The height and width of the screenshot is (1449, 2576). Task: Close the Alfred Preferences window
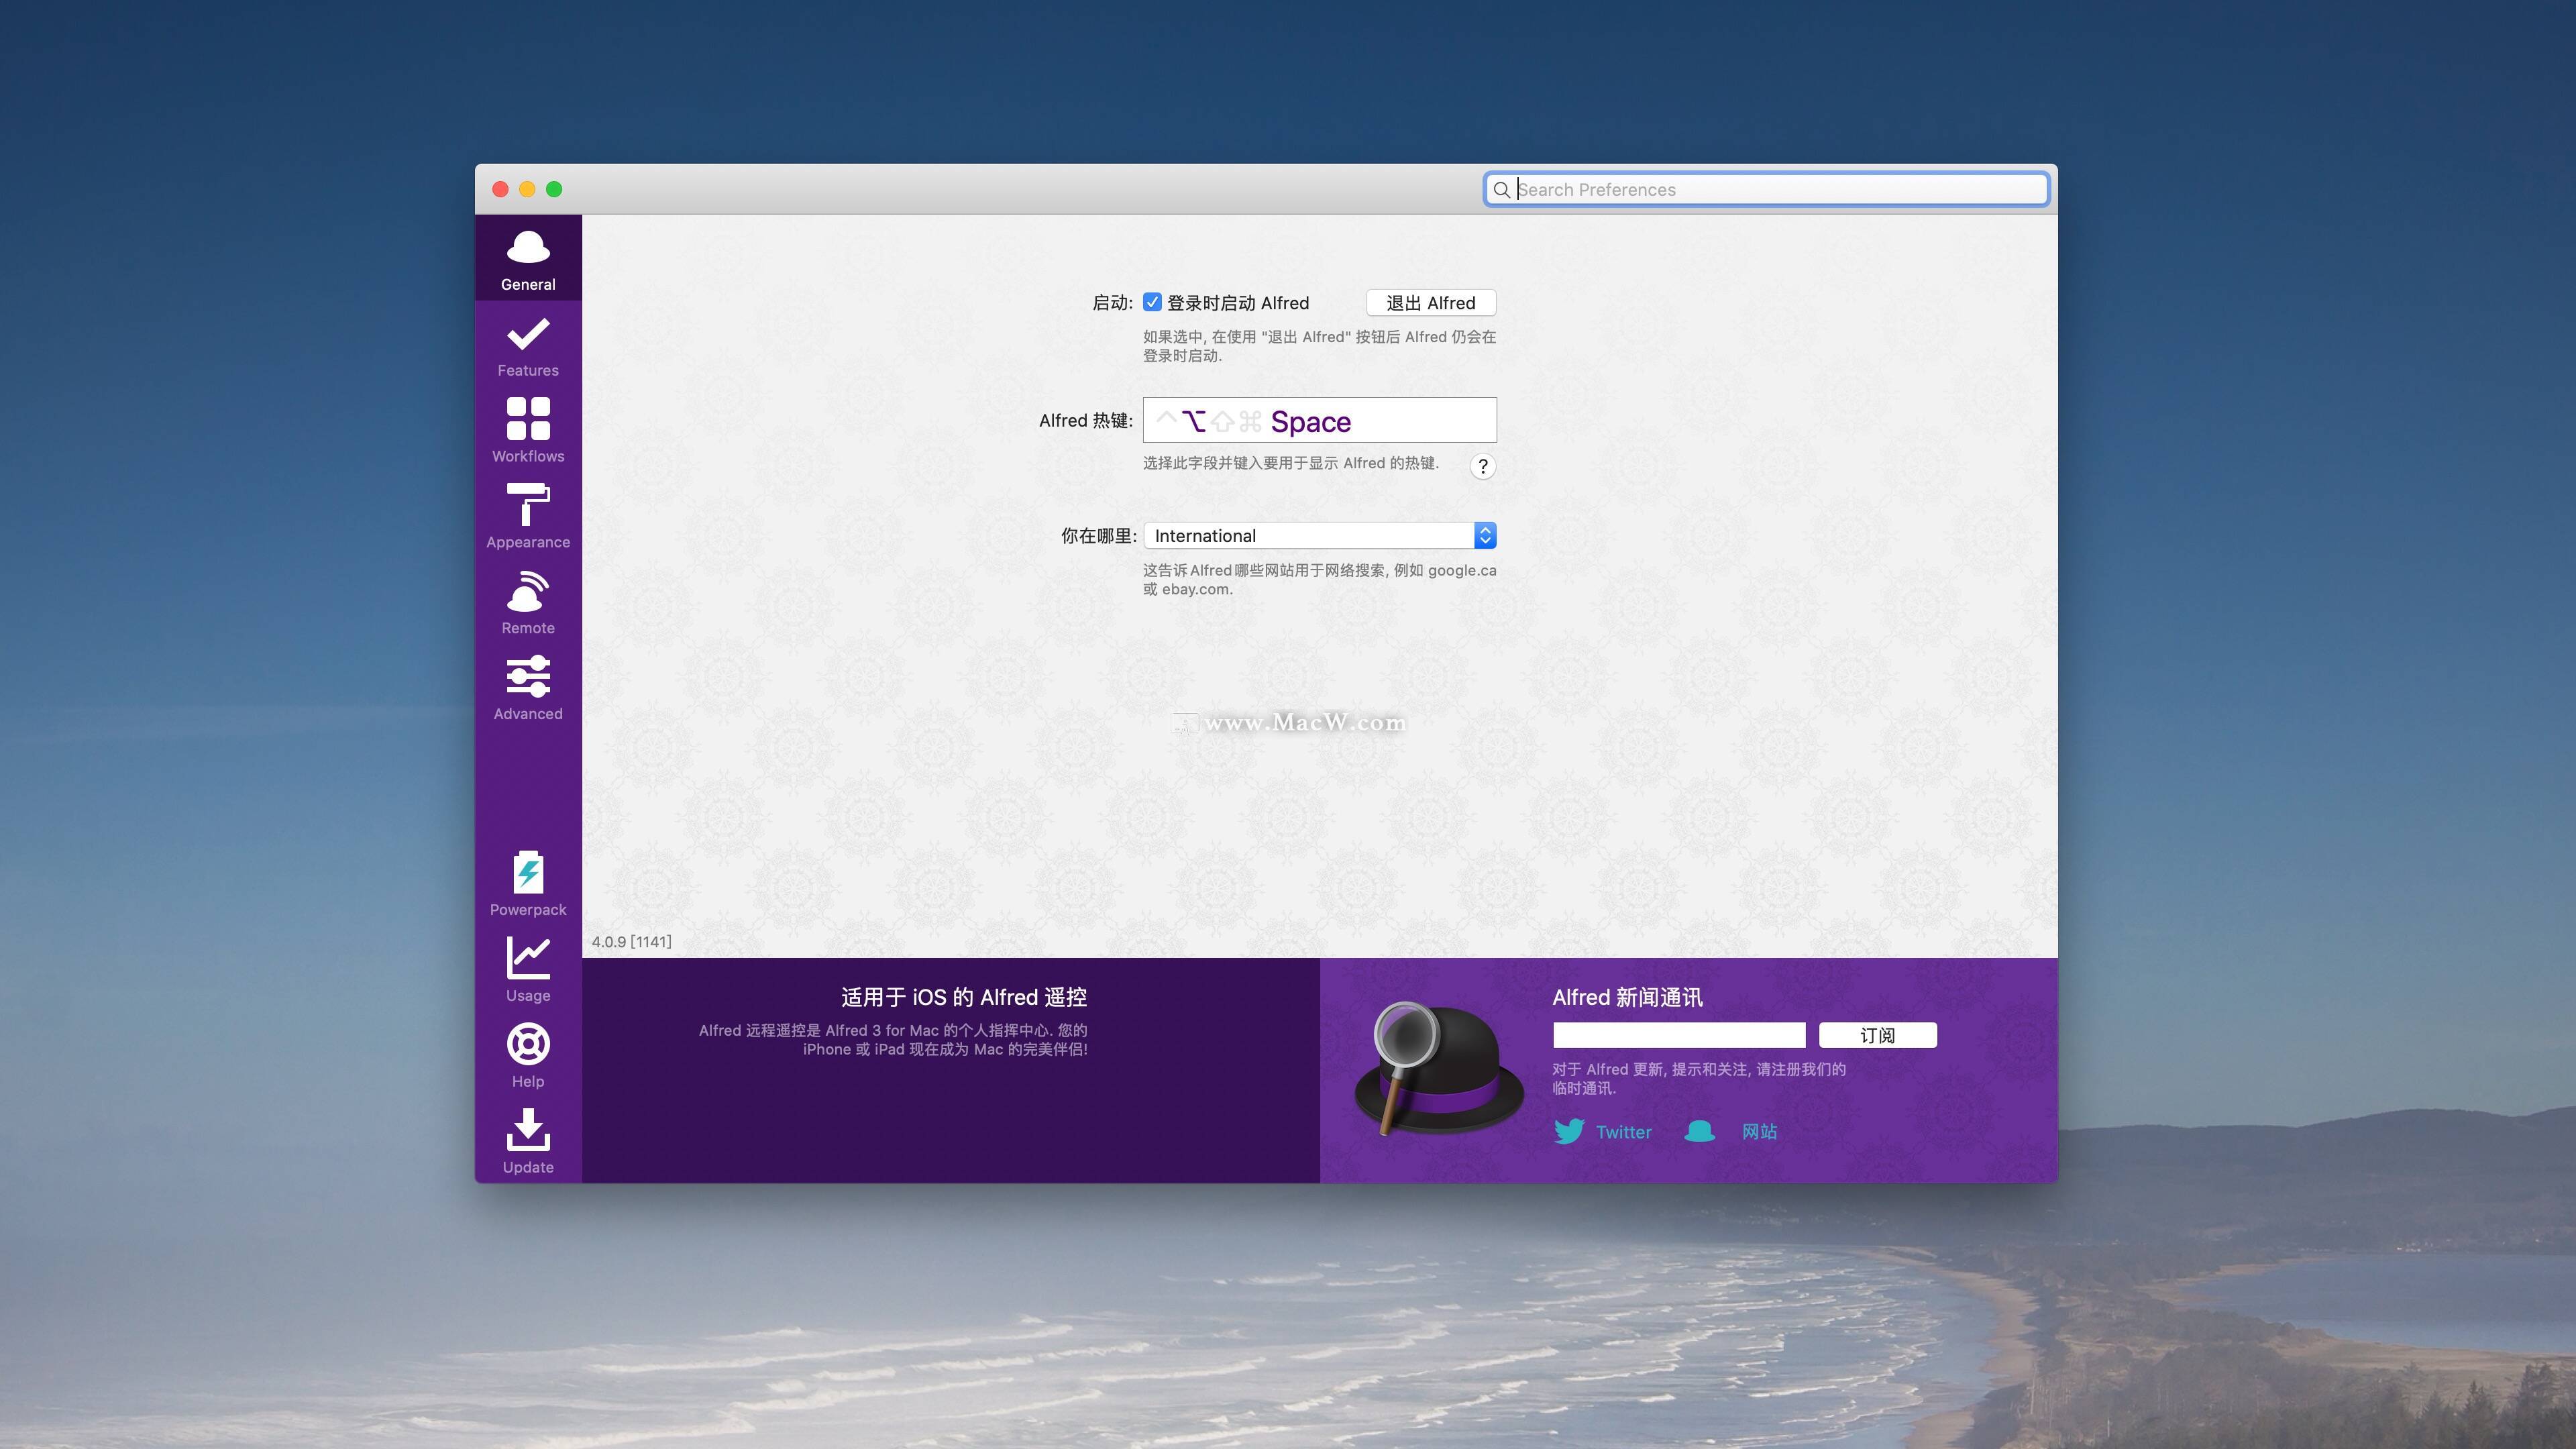point(500,190)
